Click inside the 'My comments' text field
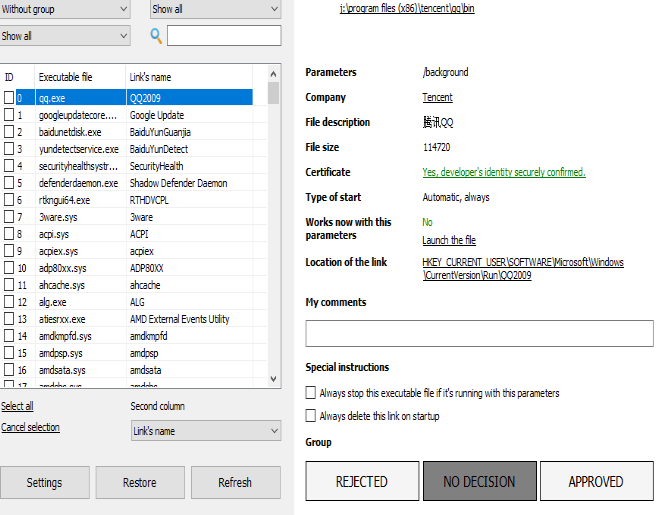 click(479, 333)
